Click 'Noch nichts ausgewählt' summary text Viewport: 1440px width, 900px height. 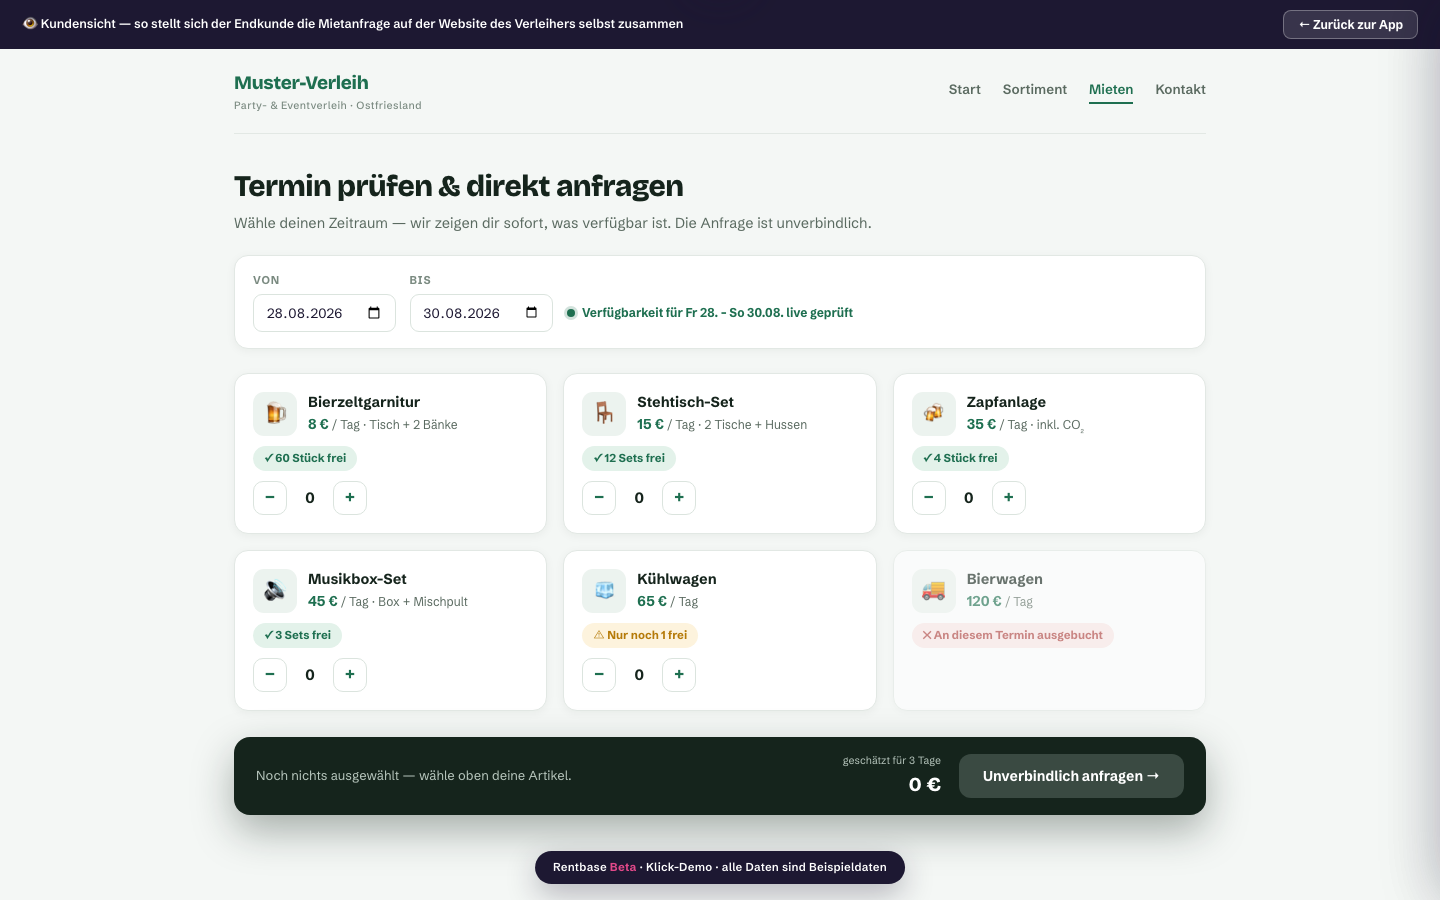pos(414,776)
